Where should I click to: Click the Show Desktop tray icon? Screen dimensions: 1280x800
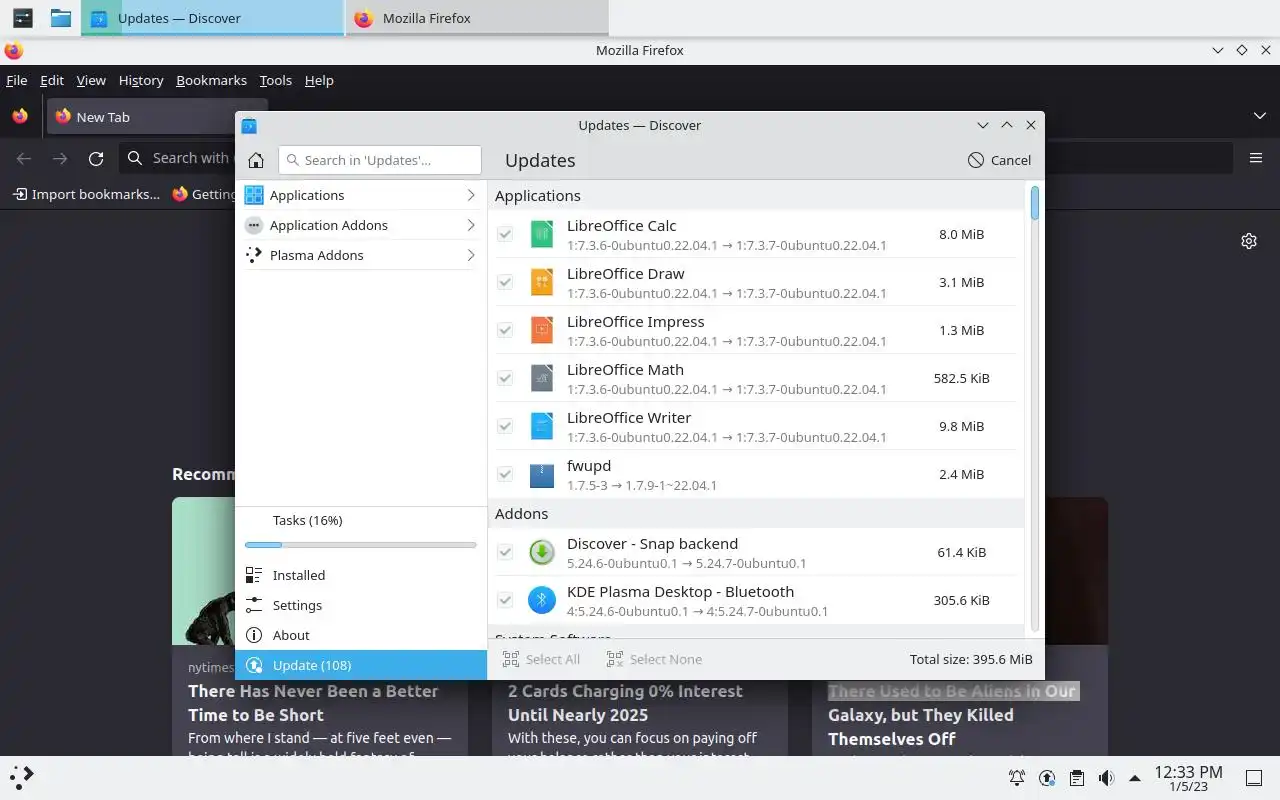[x=1253, y=778]
